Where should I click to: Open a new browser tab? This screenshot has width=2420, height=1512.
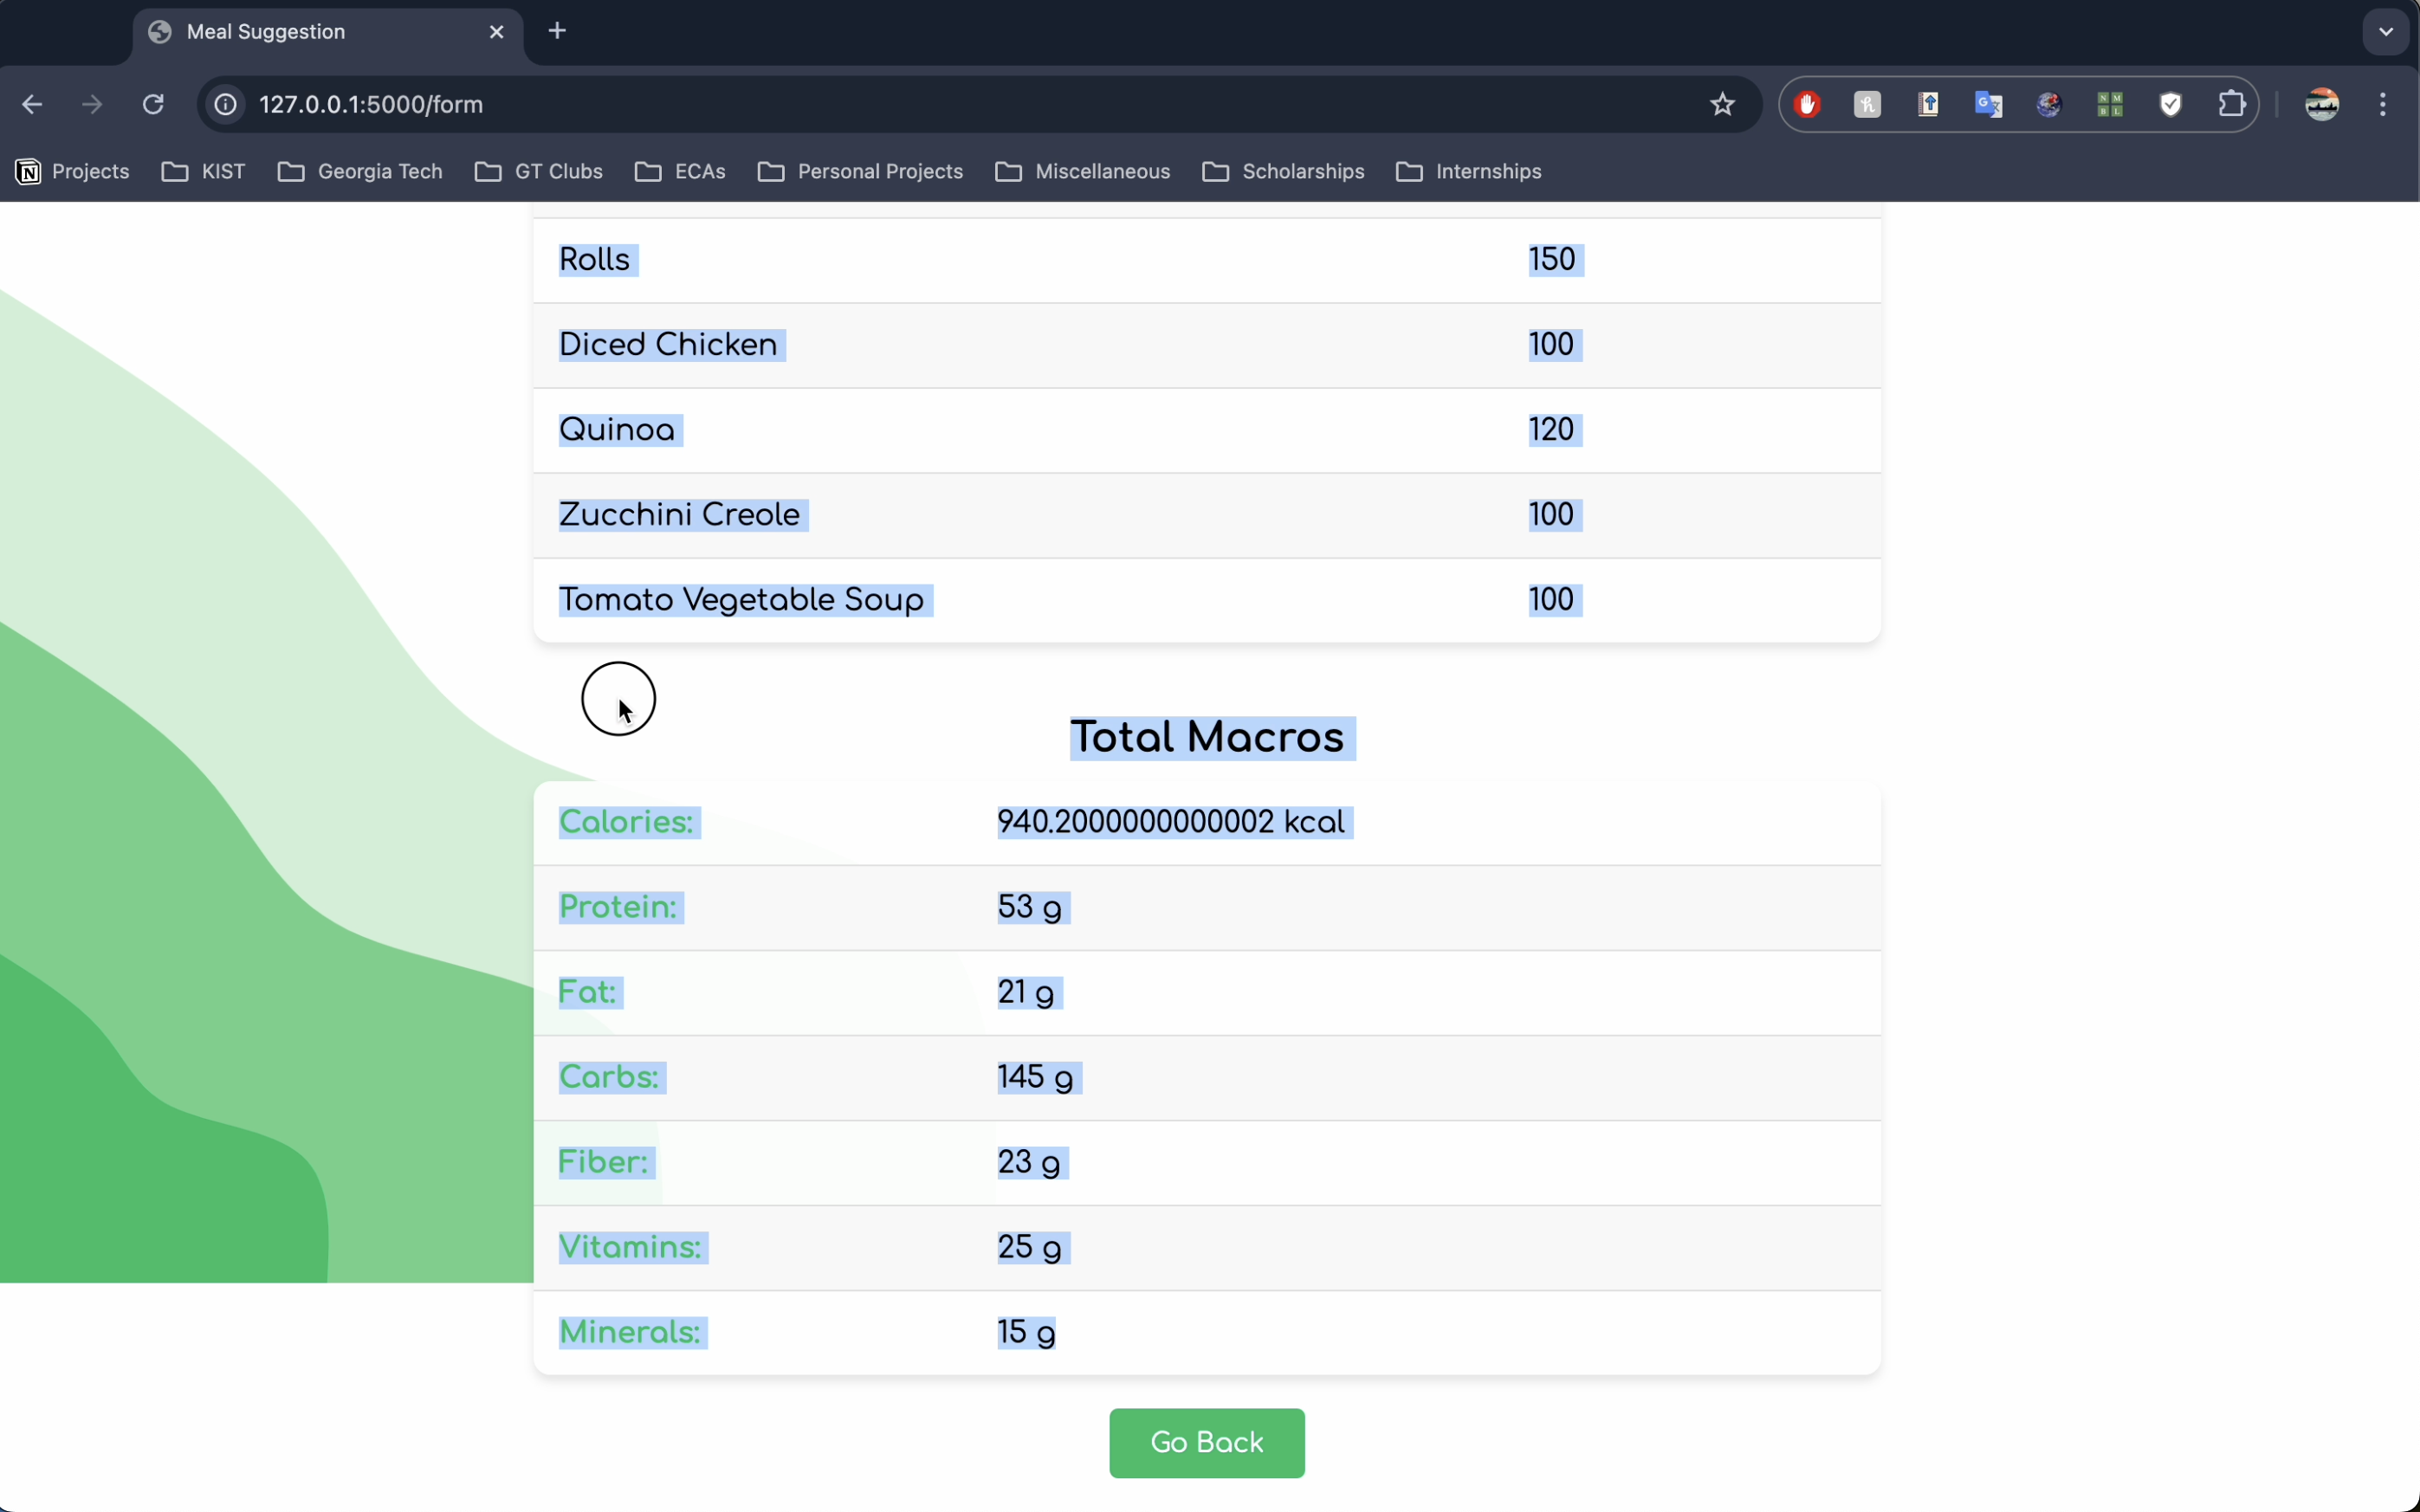point(557,31)
